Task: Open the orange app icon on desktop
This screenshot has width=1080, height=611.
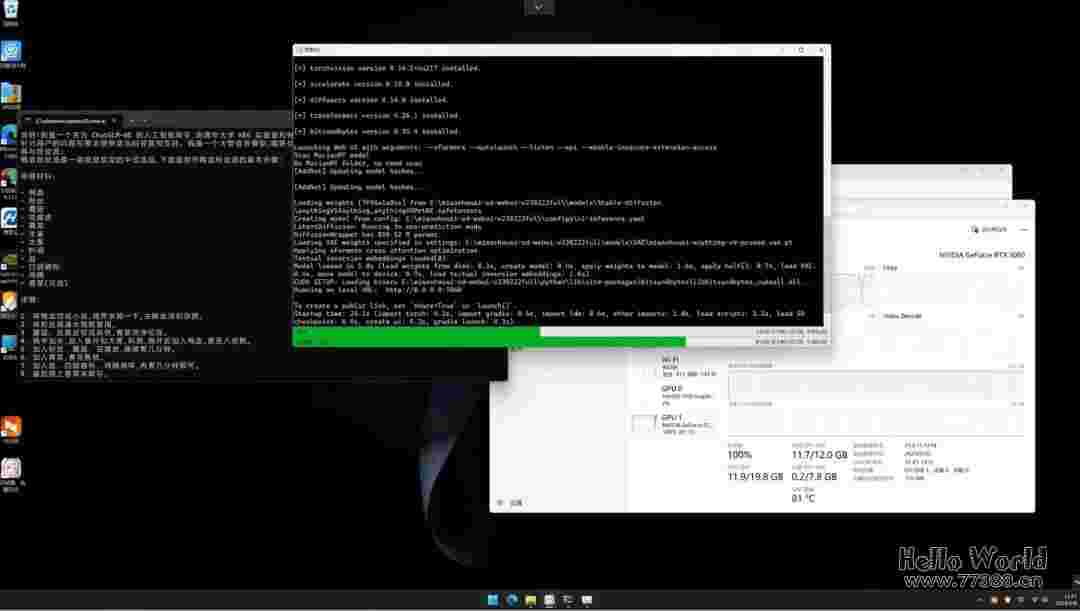Action: [x=11, y=427]
